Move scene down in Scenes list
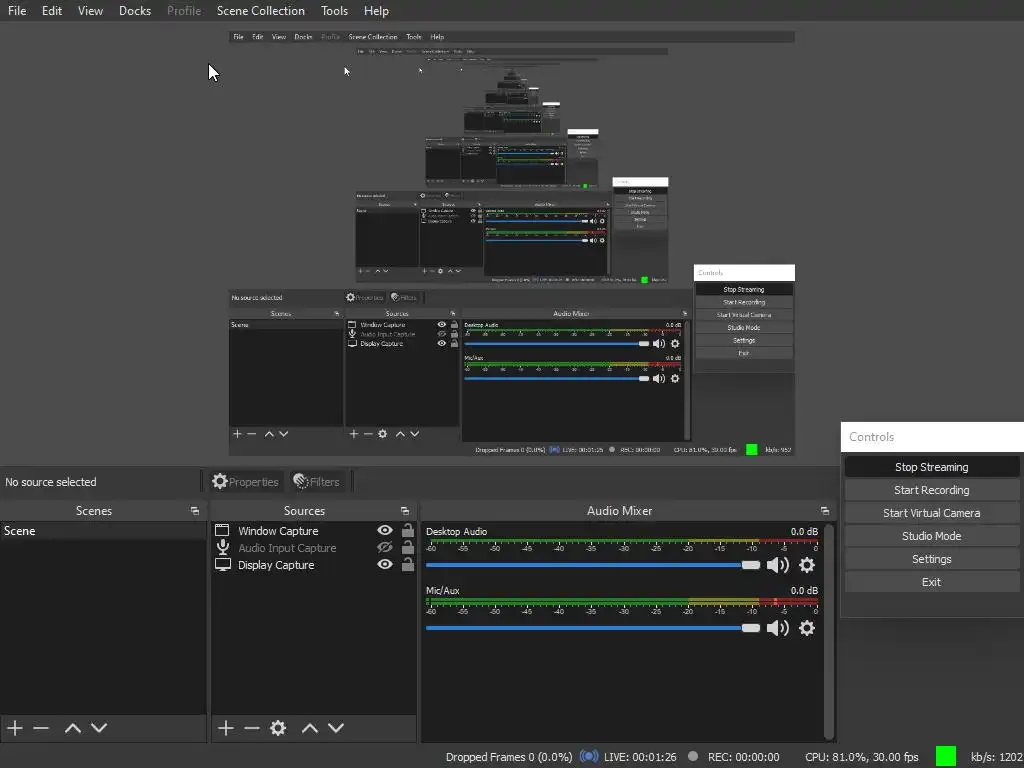The image size is (1024, 768). 99,728
